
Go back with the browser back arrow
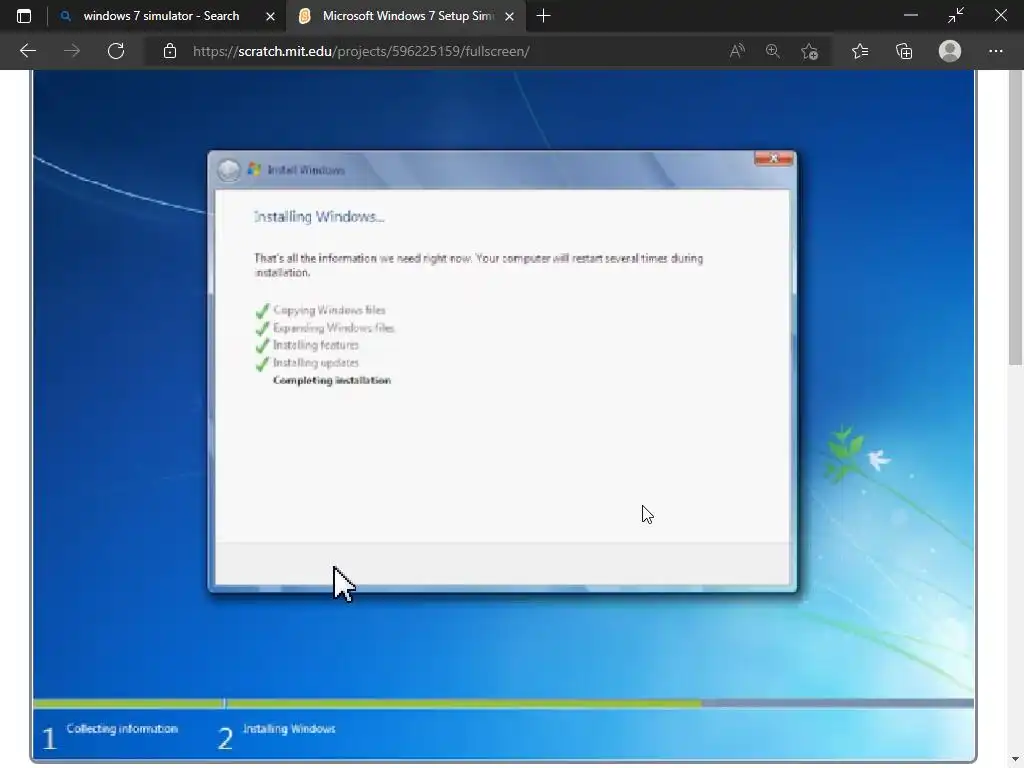[x=28, y=51]
